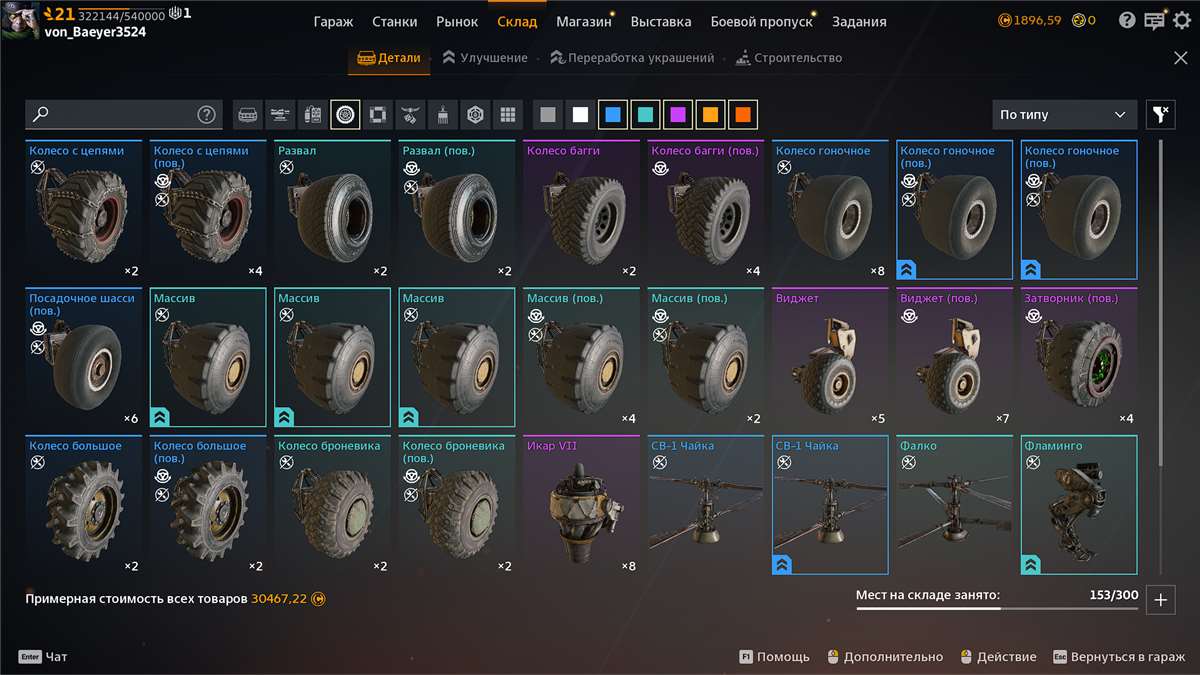Click the search help question mark

(x=206, y=115)
